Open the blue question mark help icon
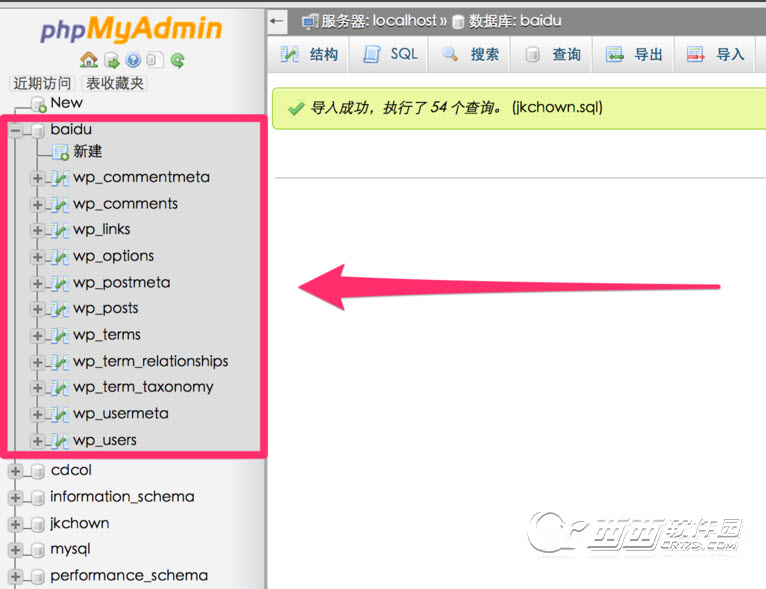Viewport: 766px width, 589px height. pos(133,60)
